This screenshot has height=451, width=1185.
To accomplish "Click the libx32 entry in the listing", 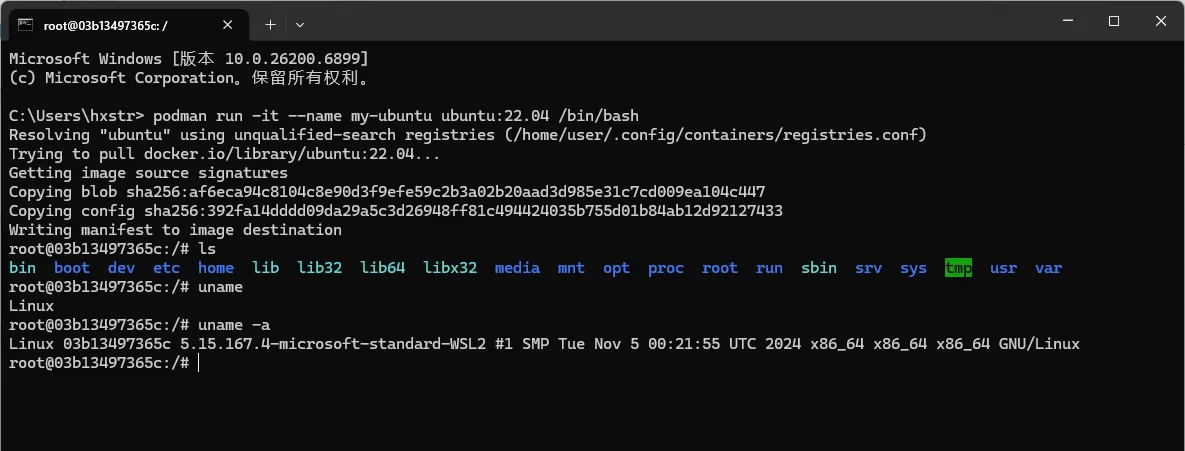I will [x=450, y=268].
